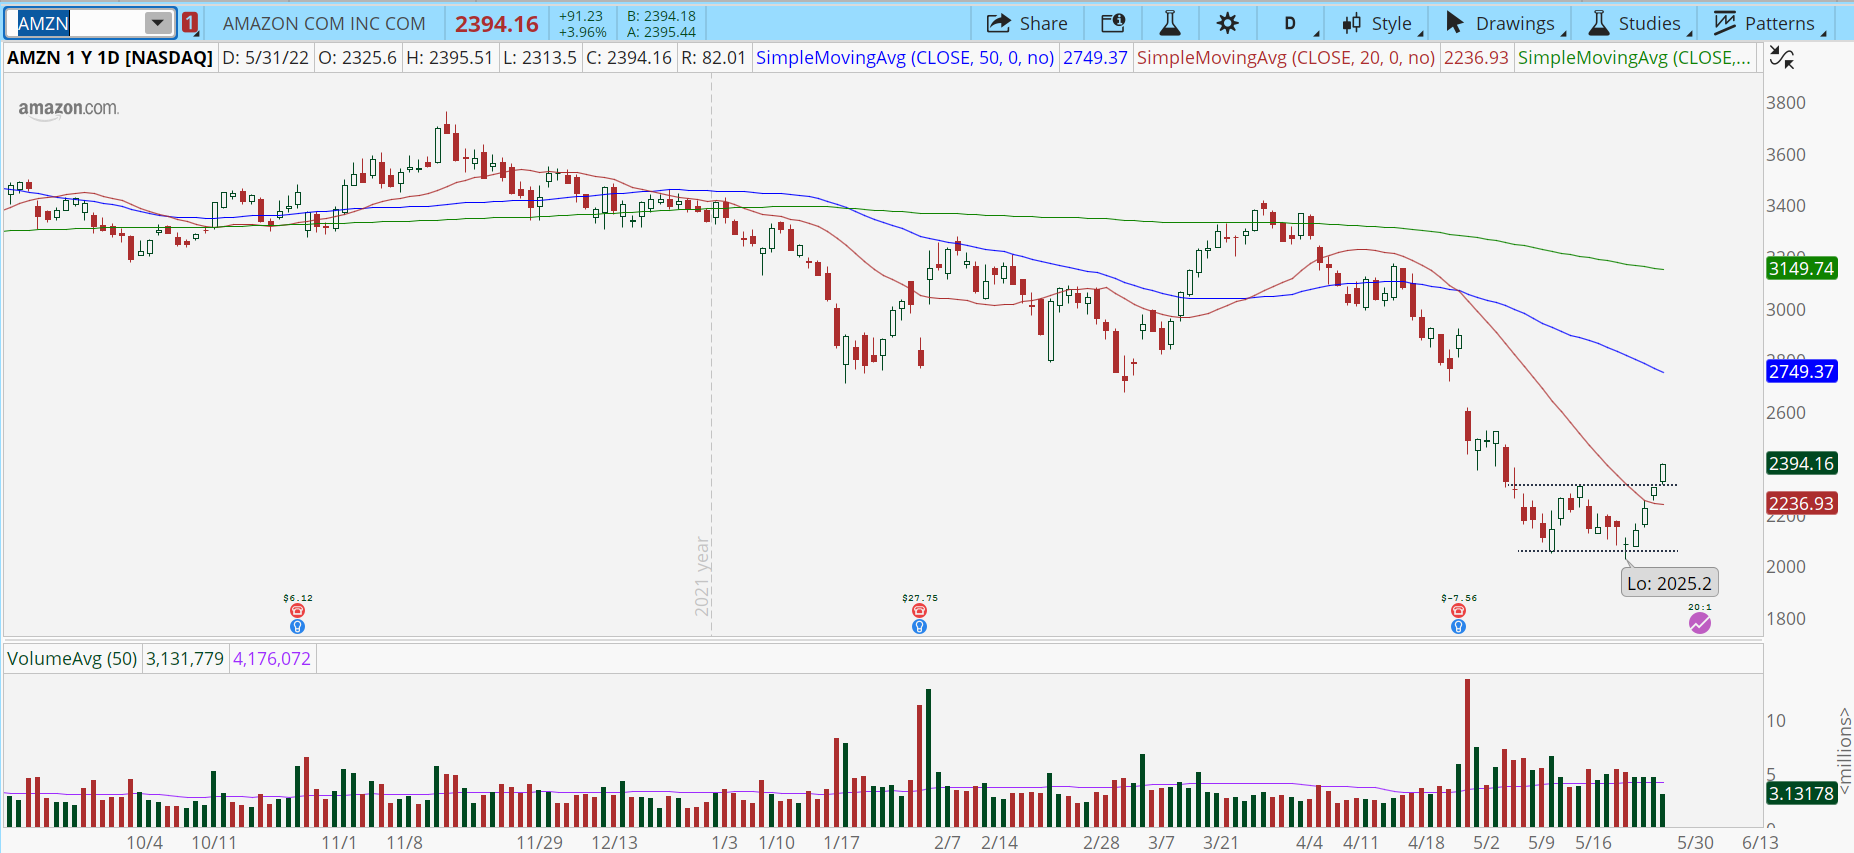Click the 10/4 date on the time axis
Screen dimensions: 1854x853
[x=145, y=842]
